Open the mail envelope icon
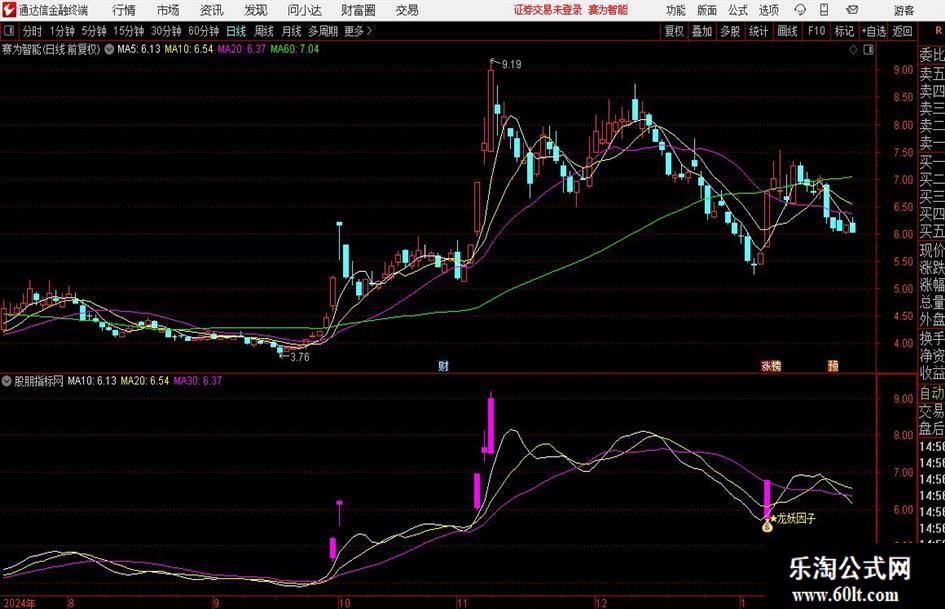This screenshot has width=945, height=609. 852,10
